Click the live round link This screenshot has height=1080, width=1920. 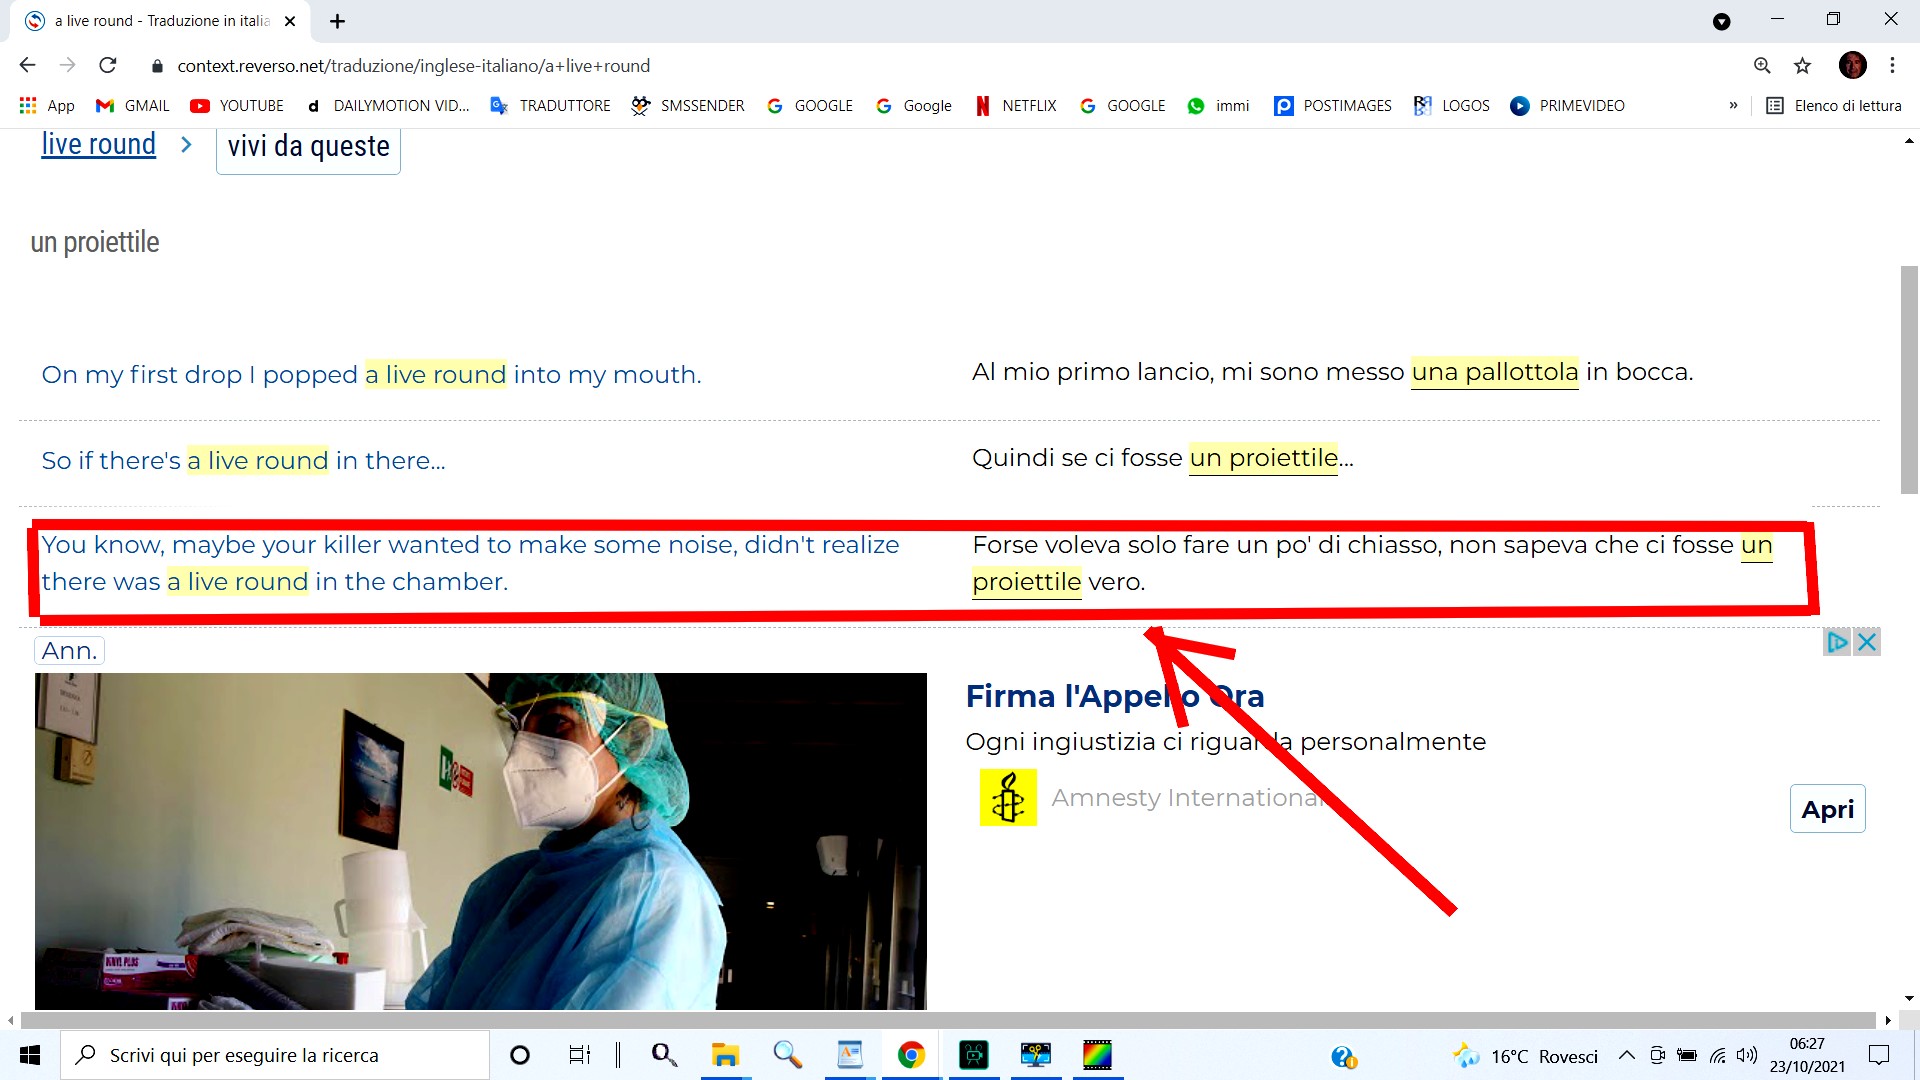[x=98, y=145]
